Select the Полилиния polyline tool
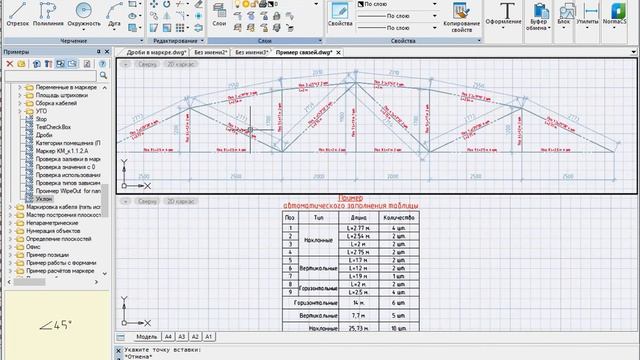Image resolution: width=640 pixels, height=360 pixels. [x=48, y=14]
